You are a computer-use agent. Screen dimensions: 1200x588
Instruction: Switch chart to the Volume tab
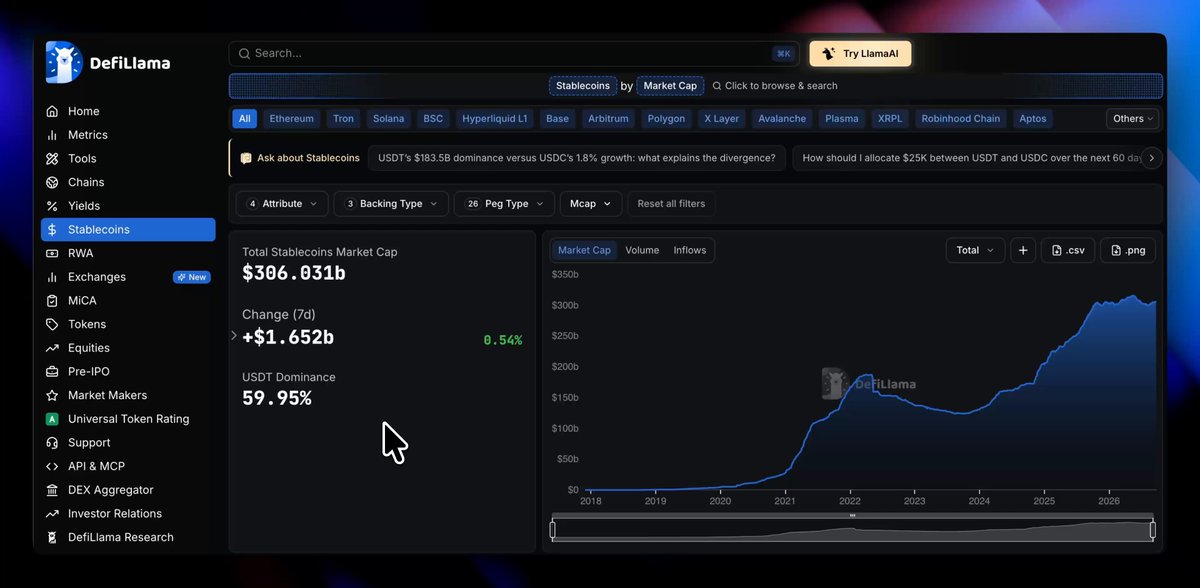(642, 250)
